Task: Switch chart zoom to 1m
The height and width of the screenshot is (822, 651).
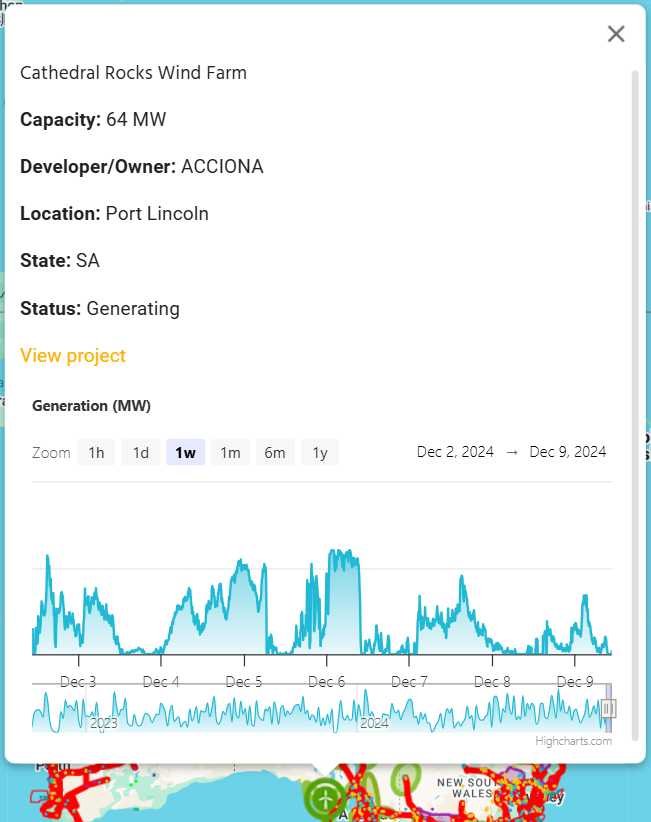Action: [230, 452]
